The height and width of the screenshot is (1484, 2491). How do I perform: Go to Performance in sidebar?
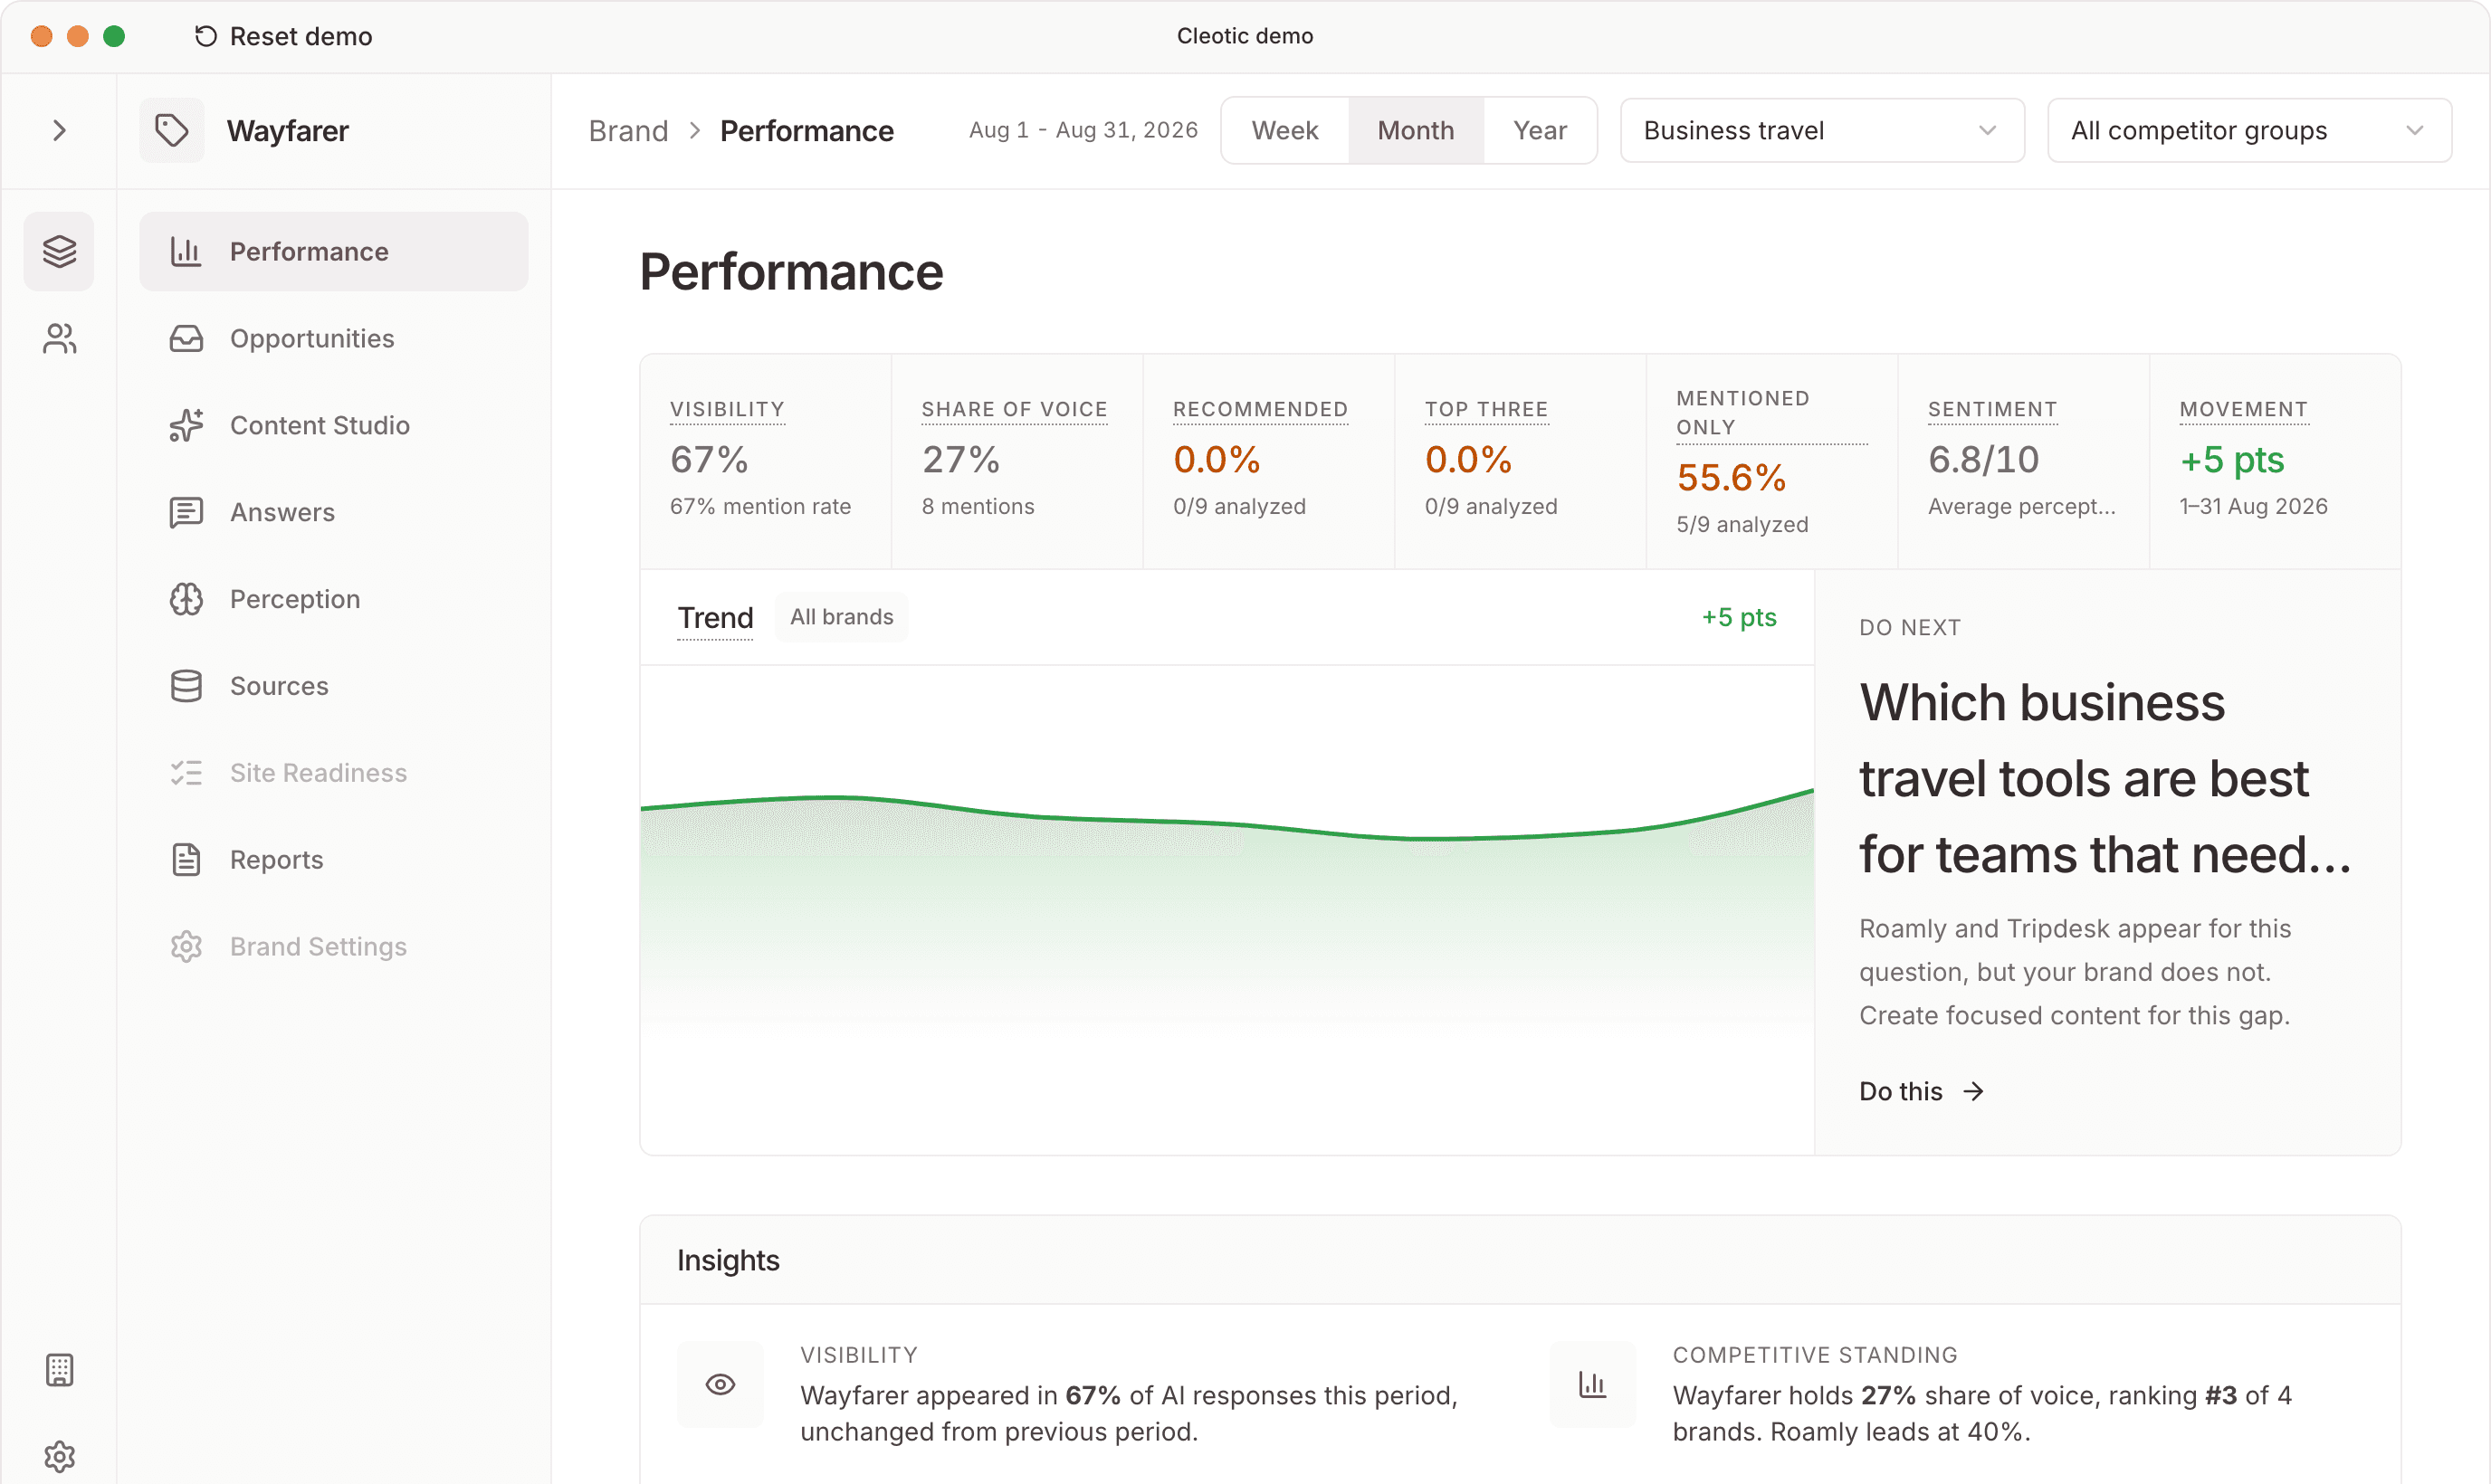pos(334,251)
